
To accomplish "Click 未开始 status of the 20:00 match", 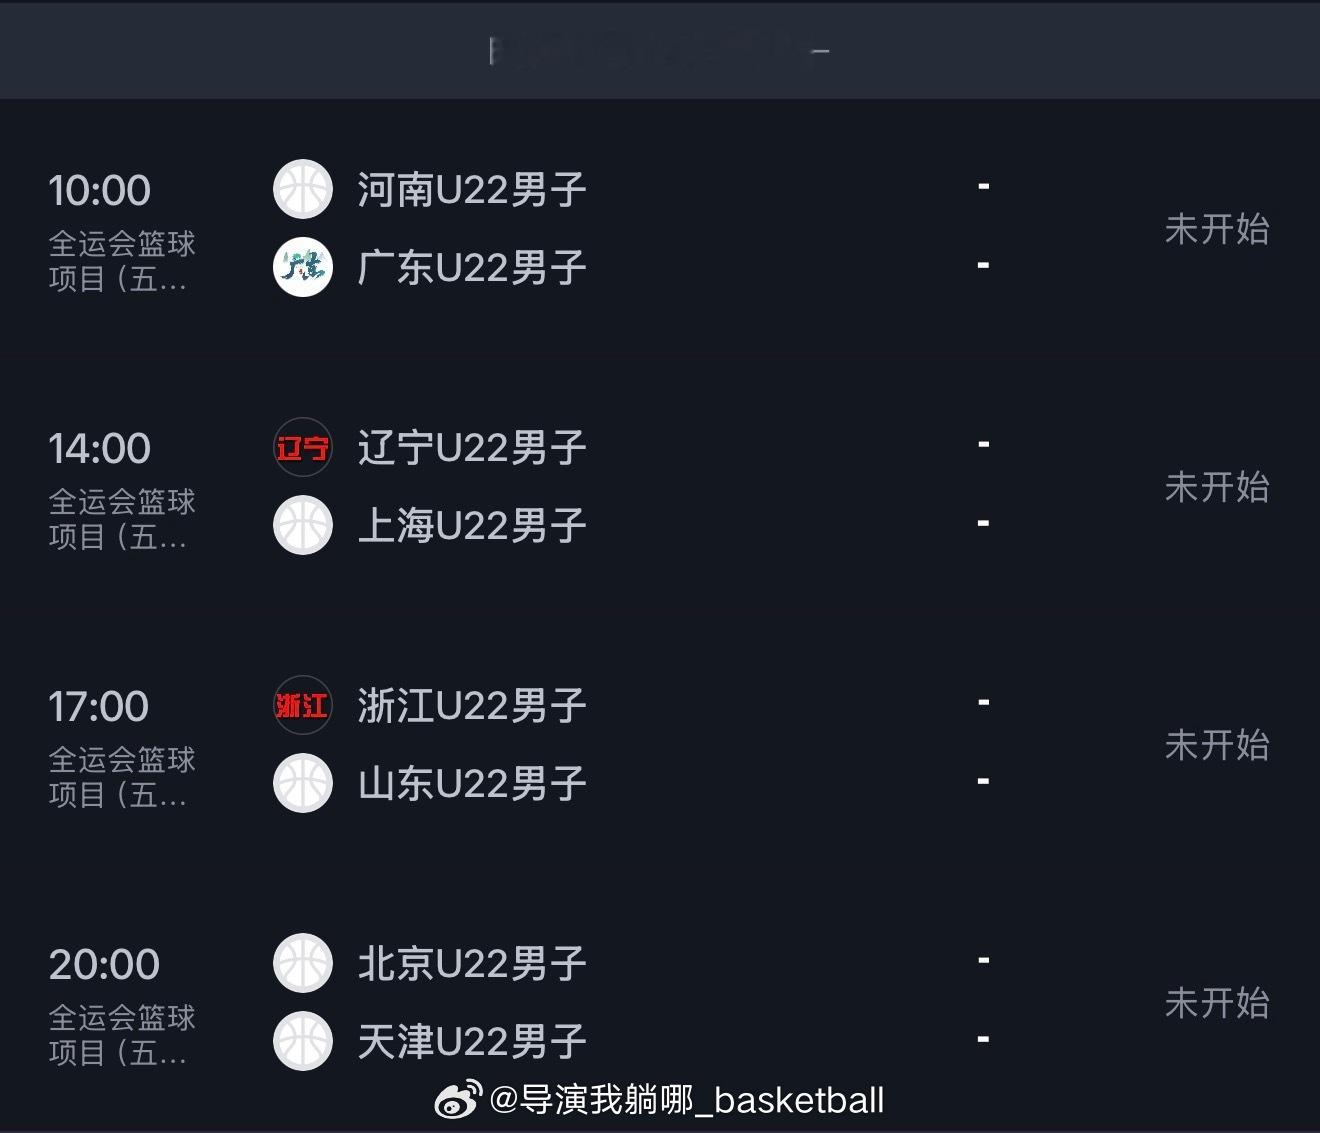I will [x=1216, y=1003].
